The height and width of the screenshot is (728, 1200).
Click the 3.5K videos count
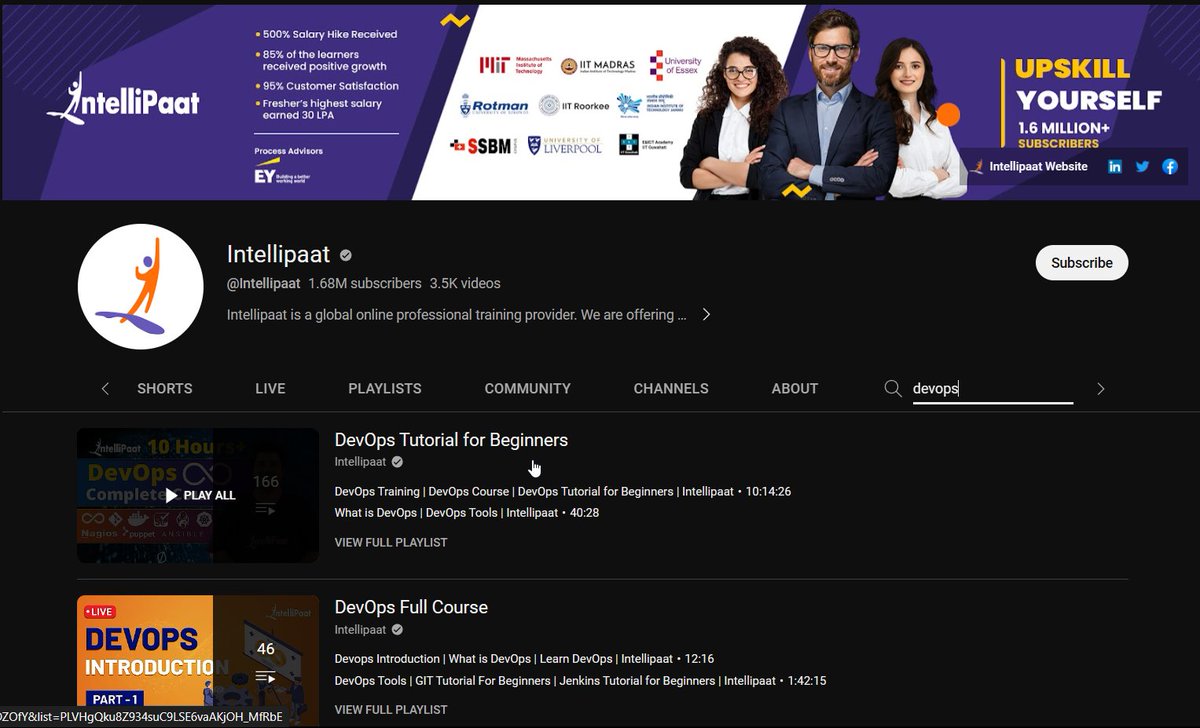point(465,283)
